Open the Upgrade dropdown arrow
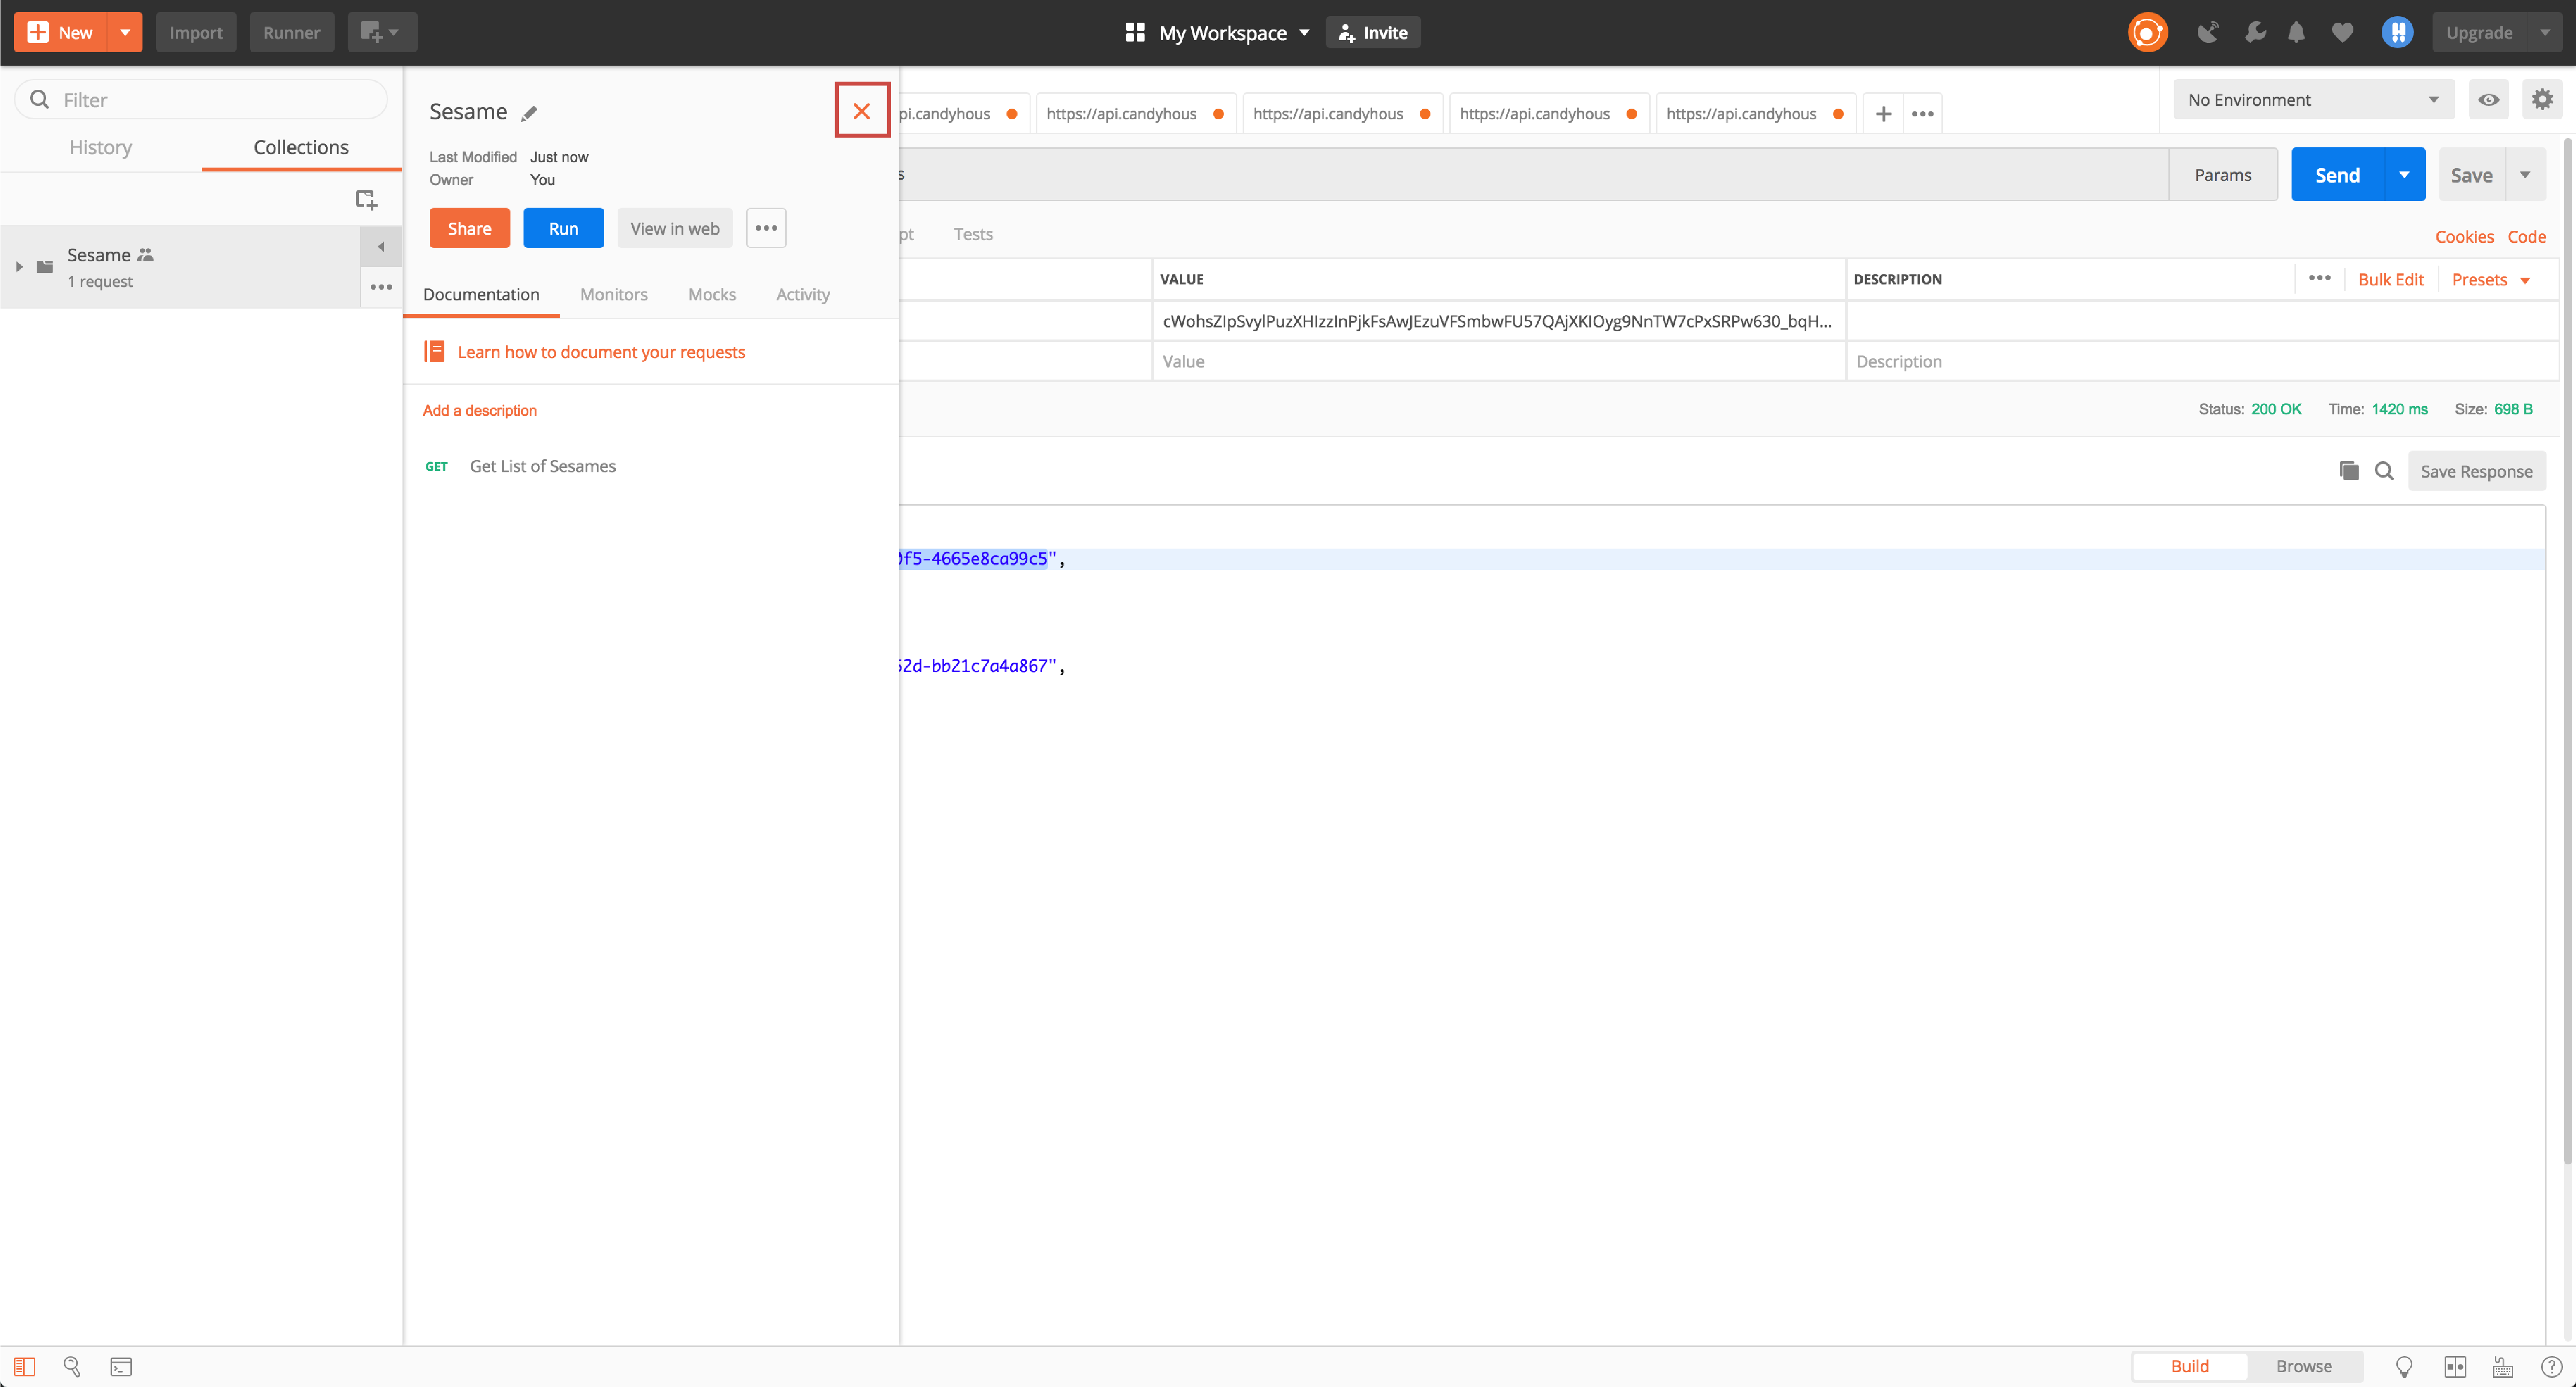 (x=2545, y=32)
